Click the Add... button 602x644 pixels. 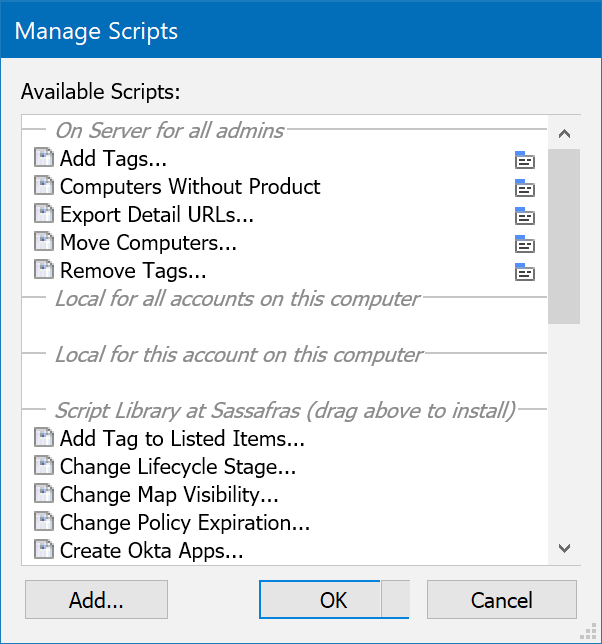point(96,600)
